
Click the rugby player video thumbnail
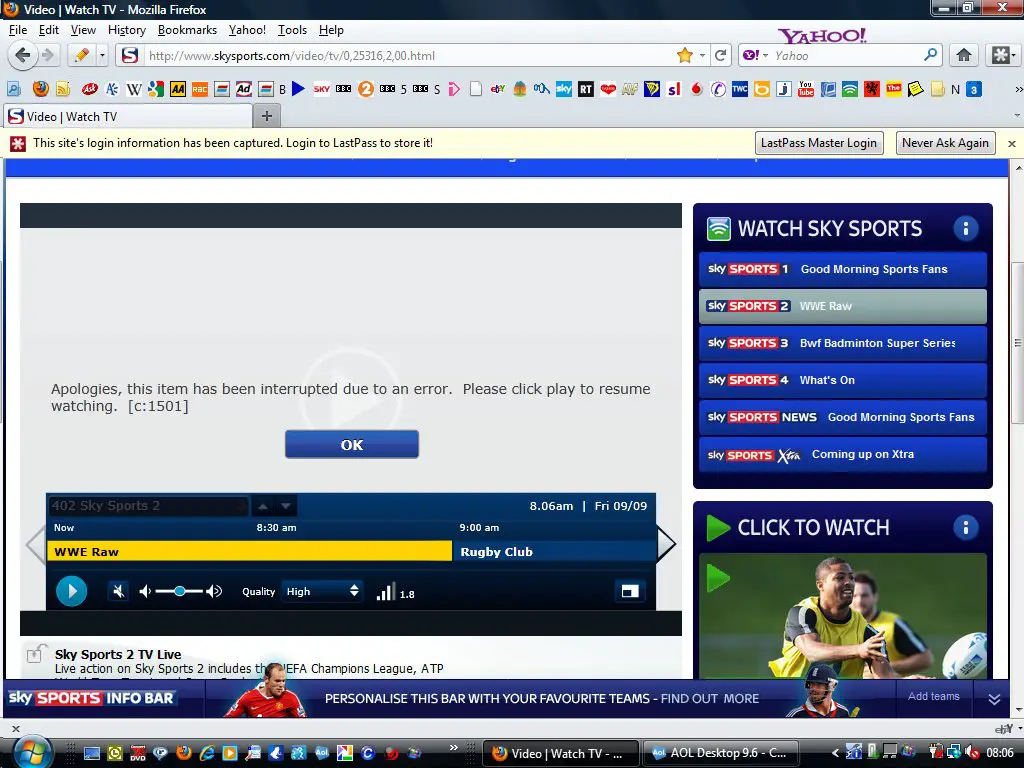tap(842, 616)
